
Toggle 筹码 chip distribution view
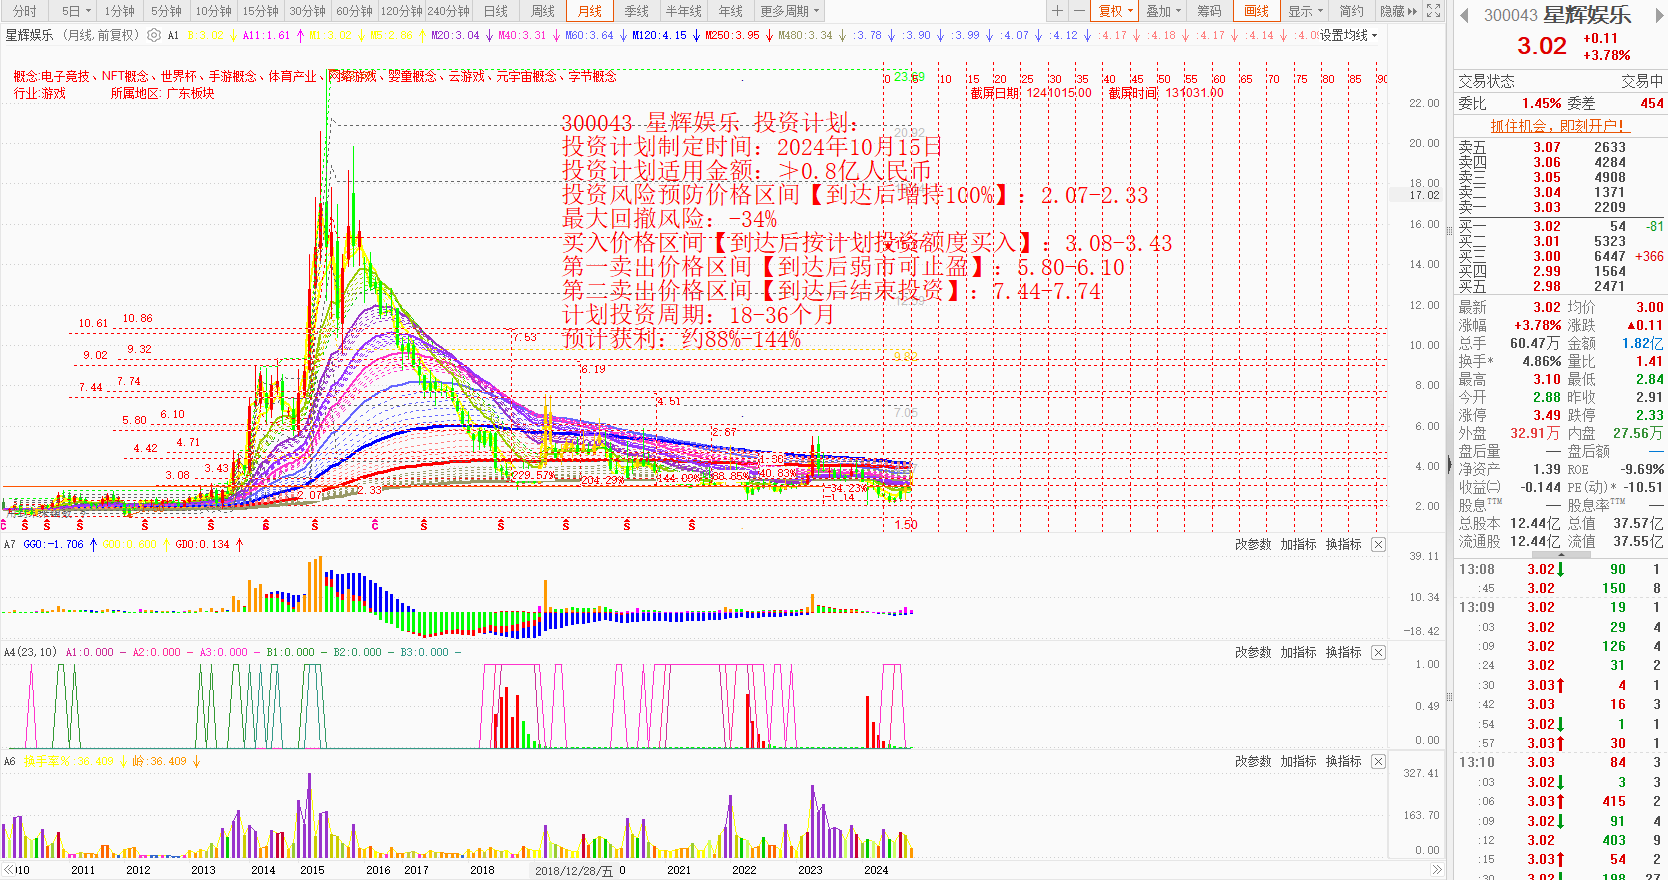click(x=1209, y=11)
